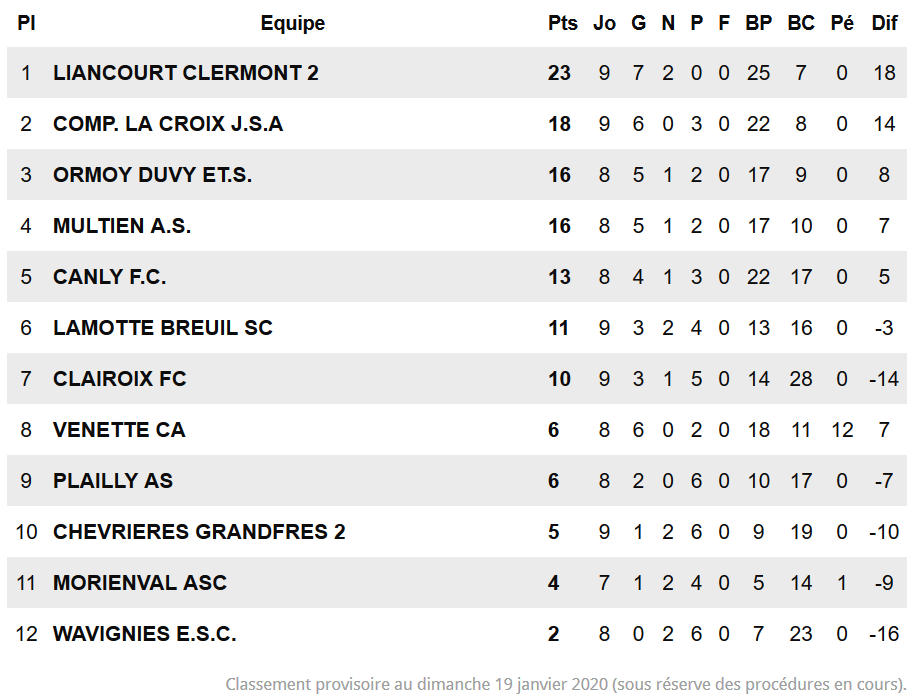Click WAVIGNIES E.S.C. at the bottom
This screenshot has width=921, height=699.
pos(144,634)
